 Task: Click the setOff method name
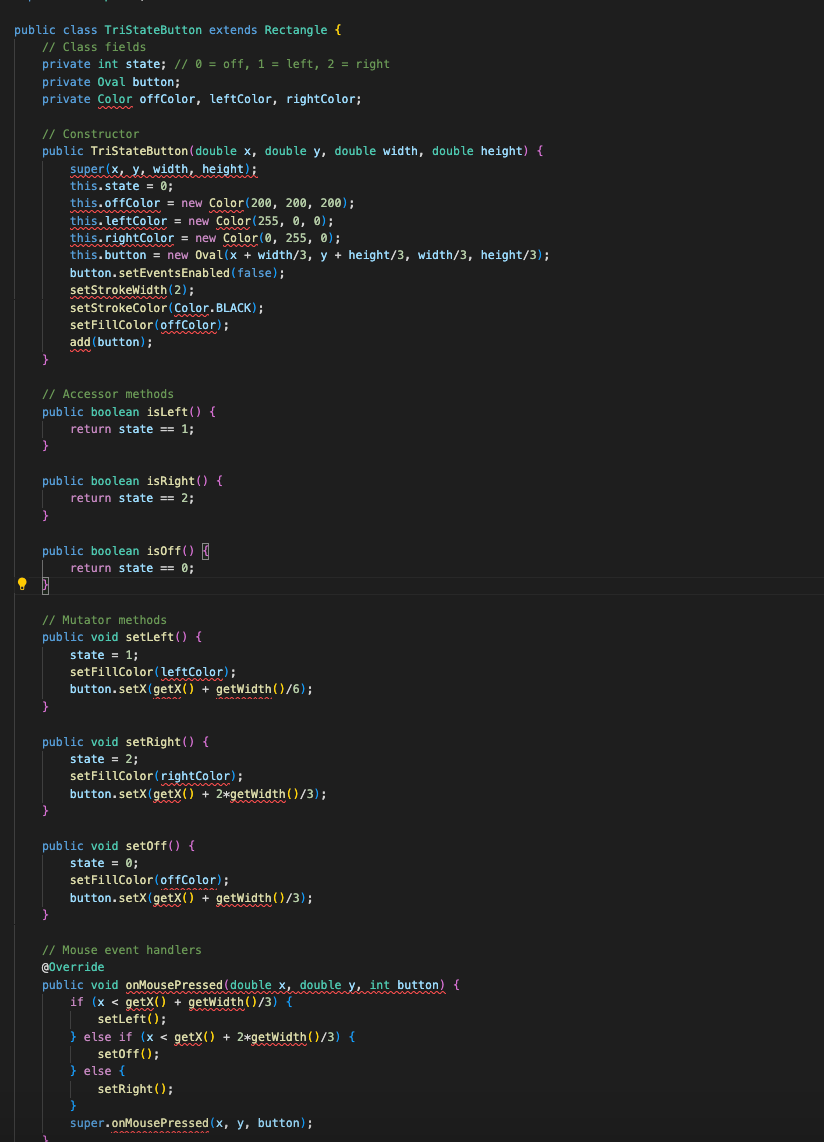tap(148, 845)
